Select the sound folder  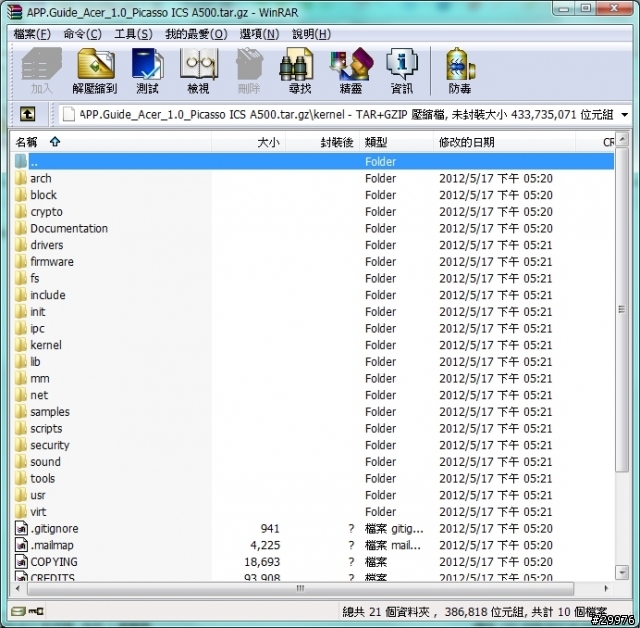coord(45,462)
